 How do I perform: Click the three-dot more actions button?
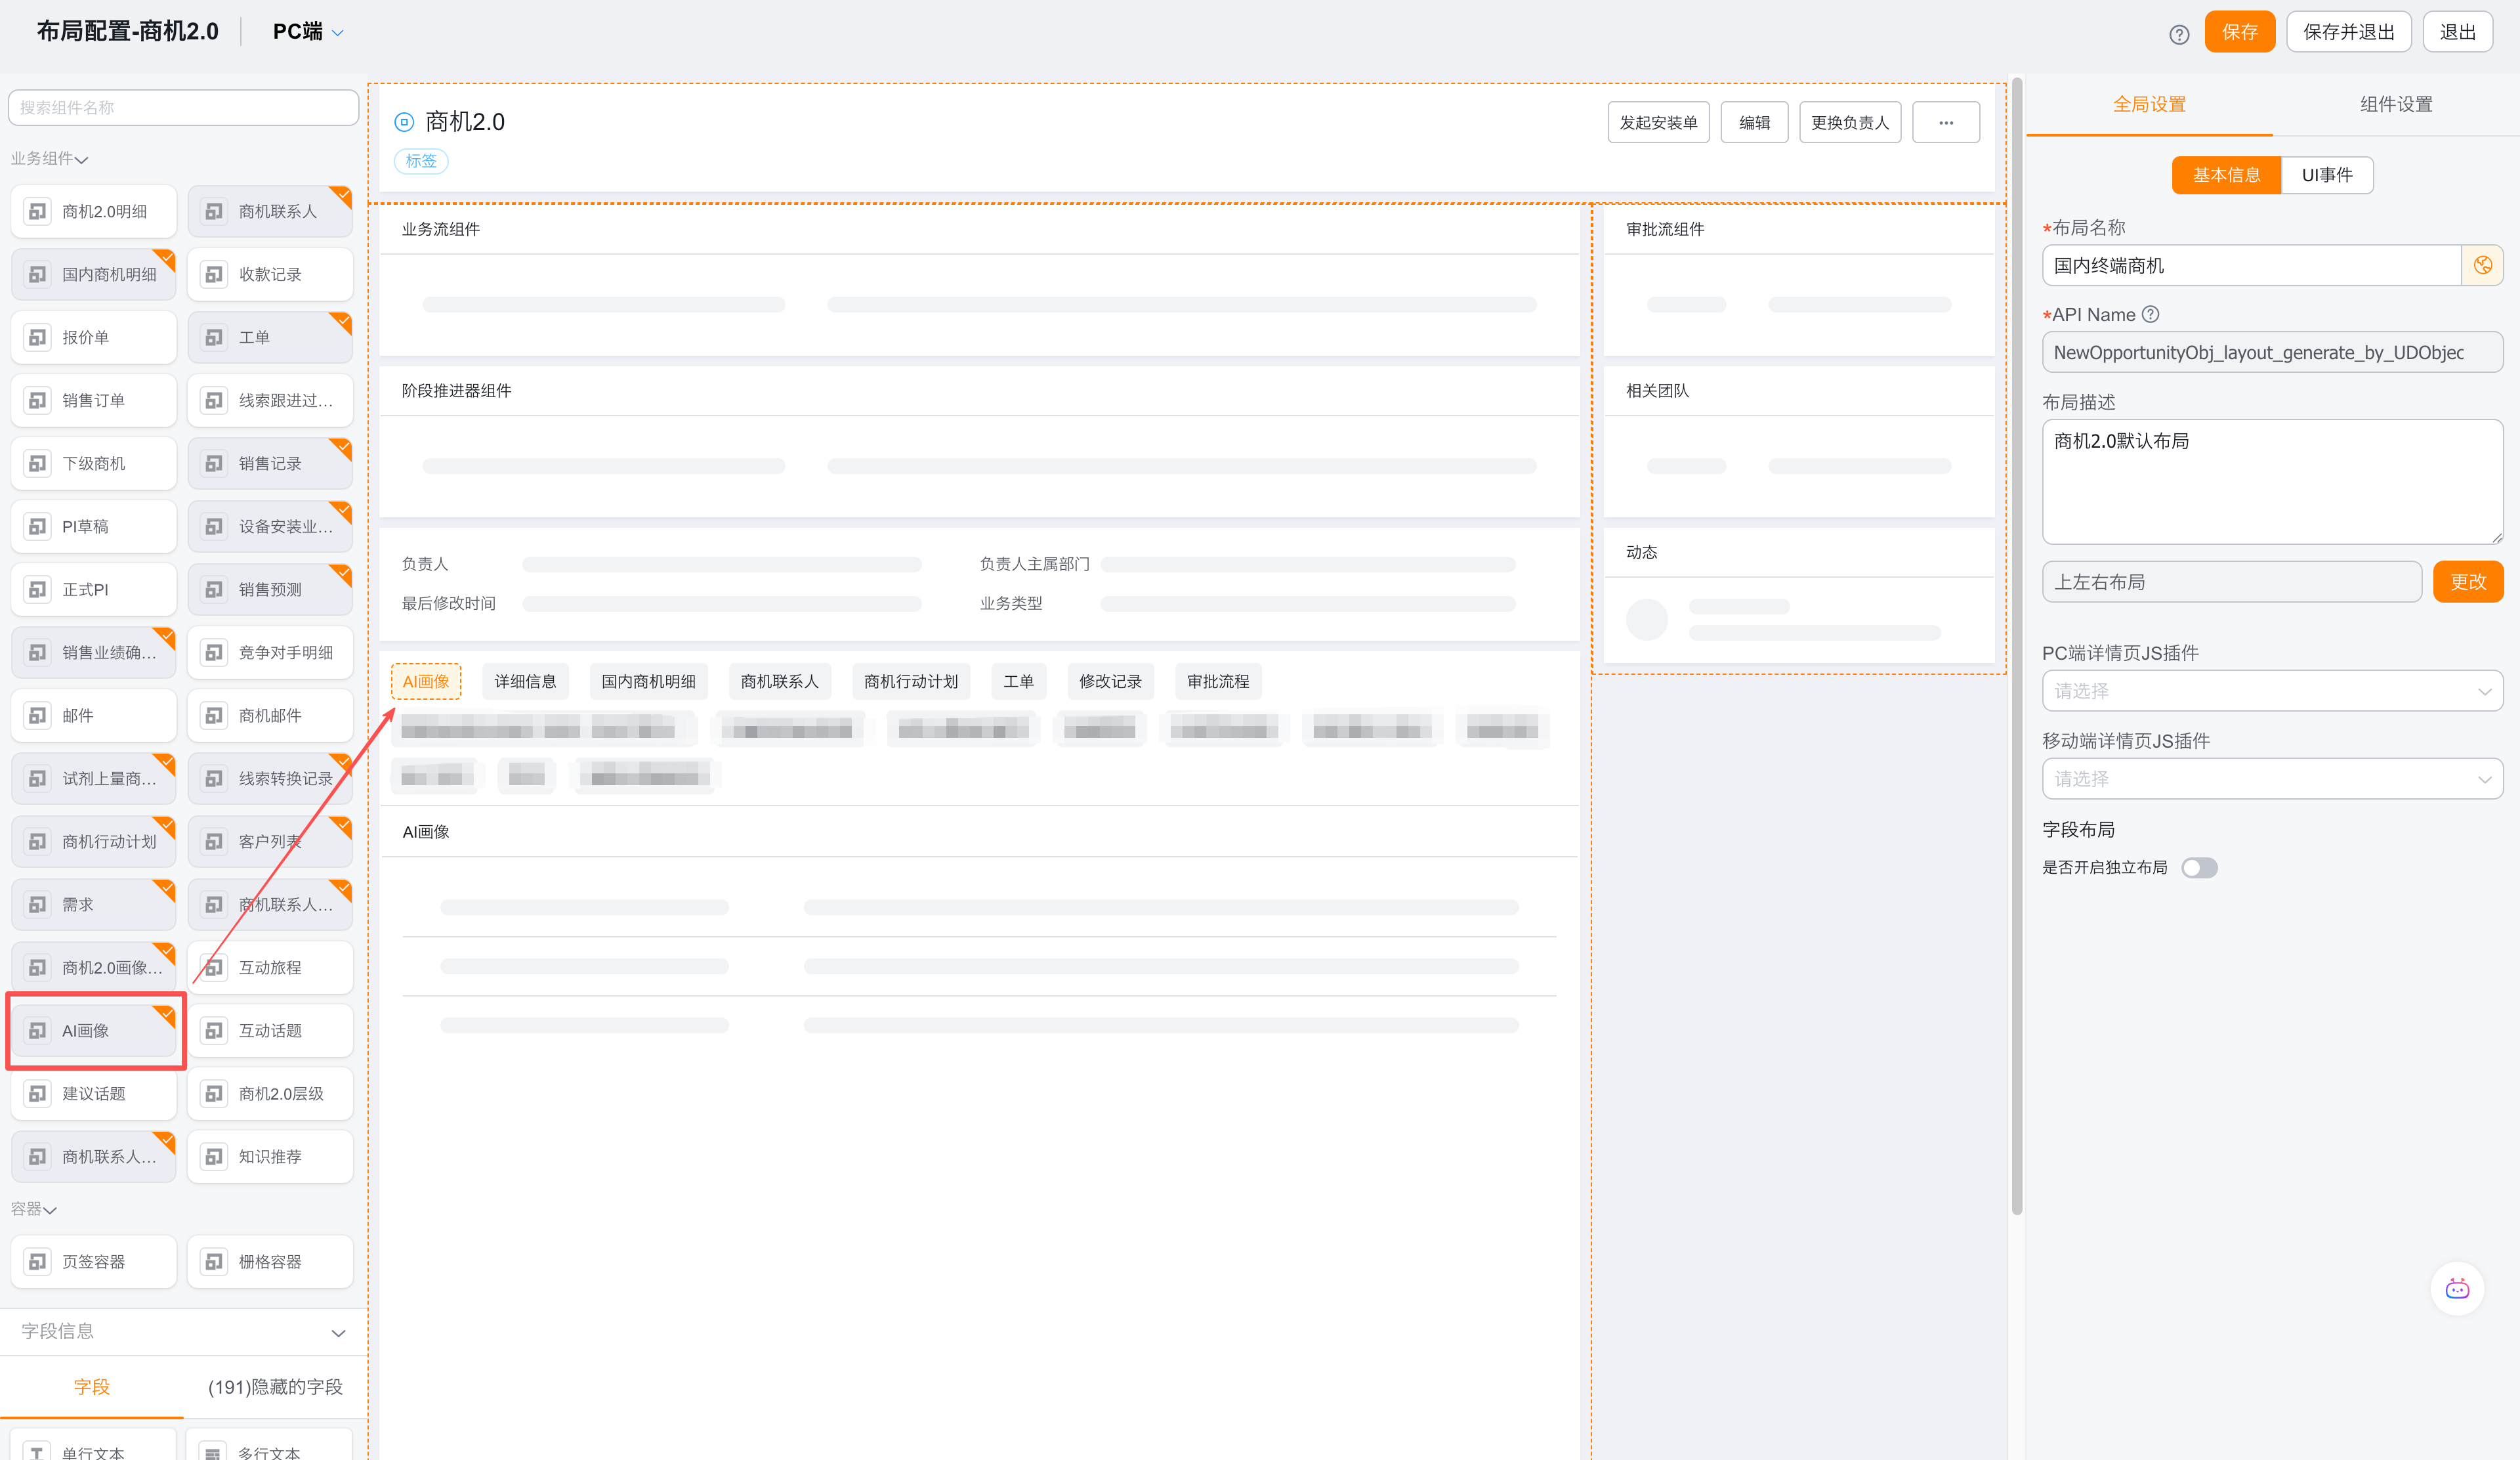point(1945,122)
